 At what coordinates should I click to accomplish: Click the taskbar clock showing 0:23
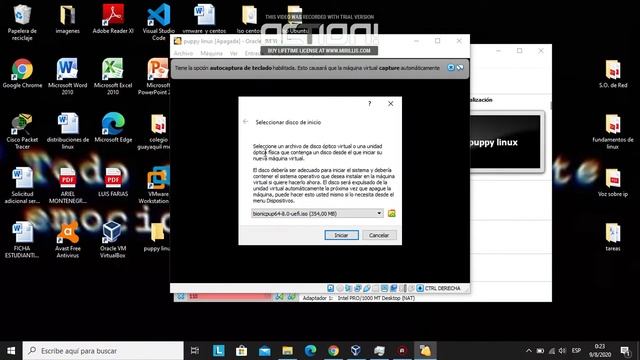[600, 351]
